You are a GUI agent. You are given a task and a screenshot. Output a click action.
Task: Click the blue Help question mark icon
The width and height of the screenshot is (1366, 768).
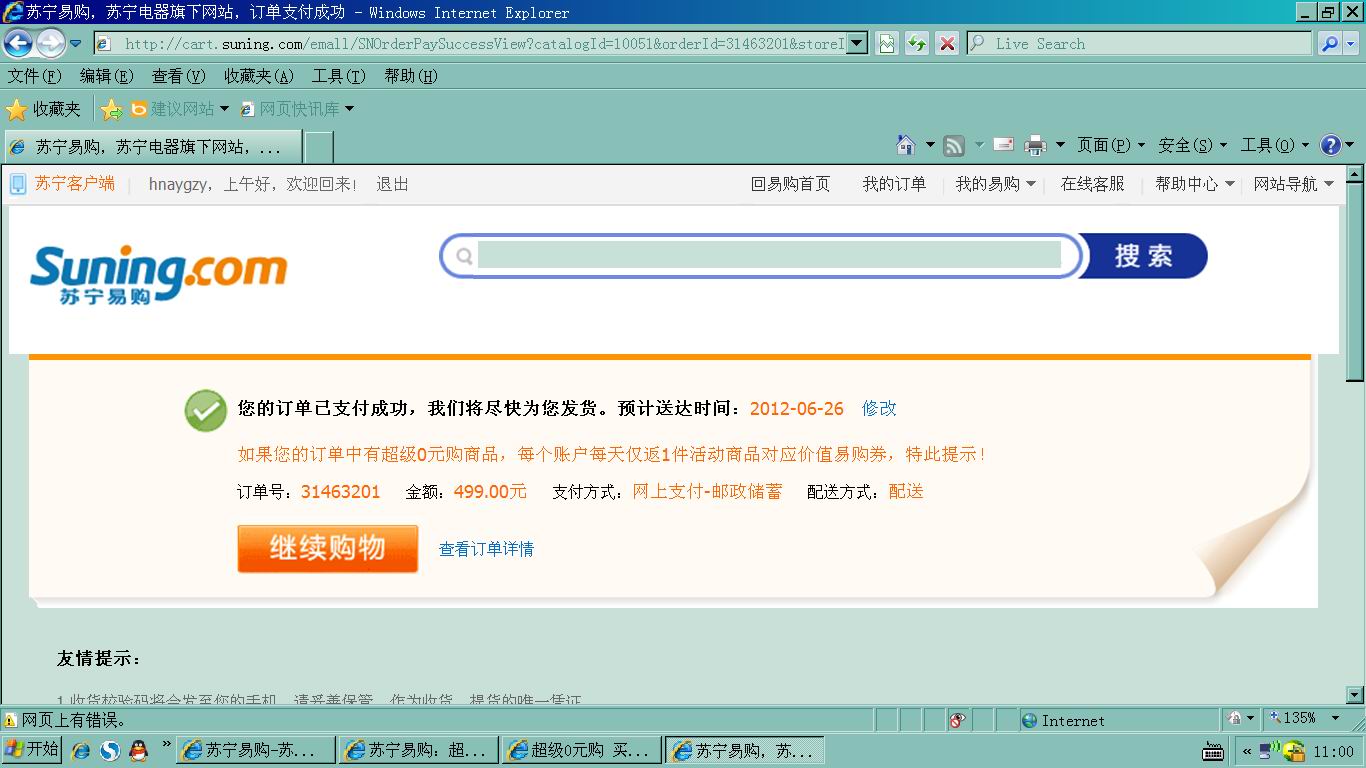coord(1331,145)
